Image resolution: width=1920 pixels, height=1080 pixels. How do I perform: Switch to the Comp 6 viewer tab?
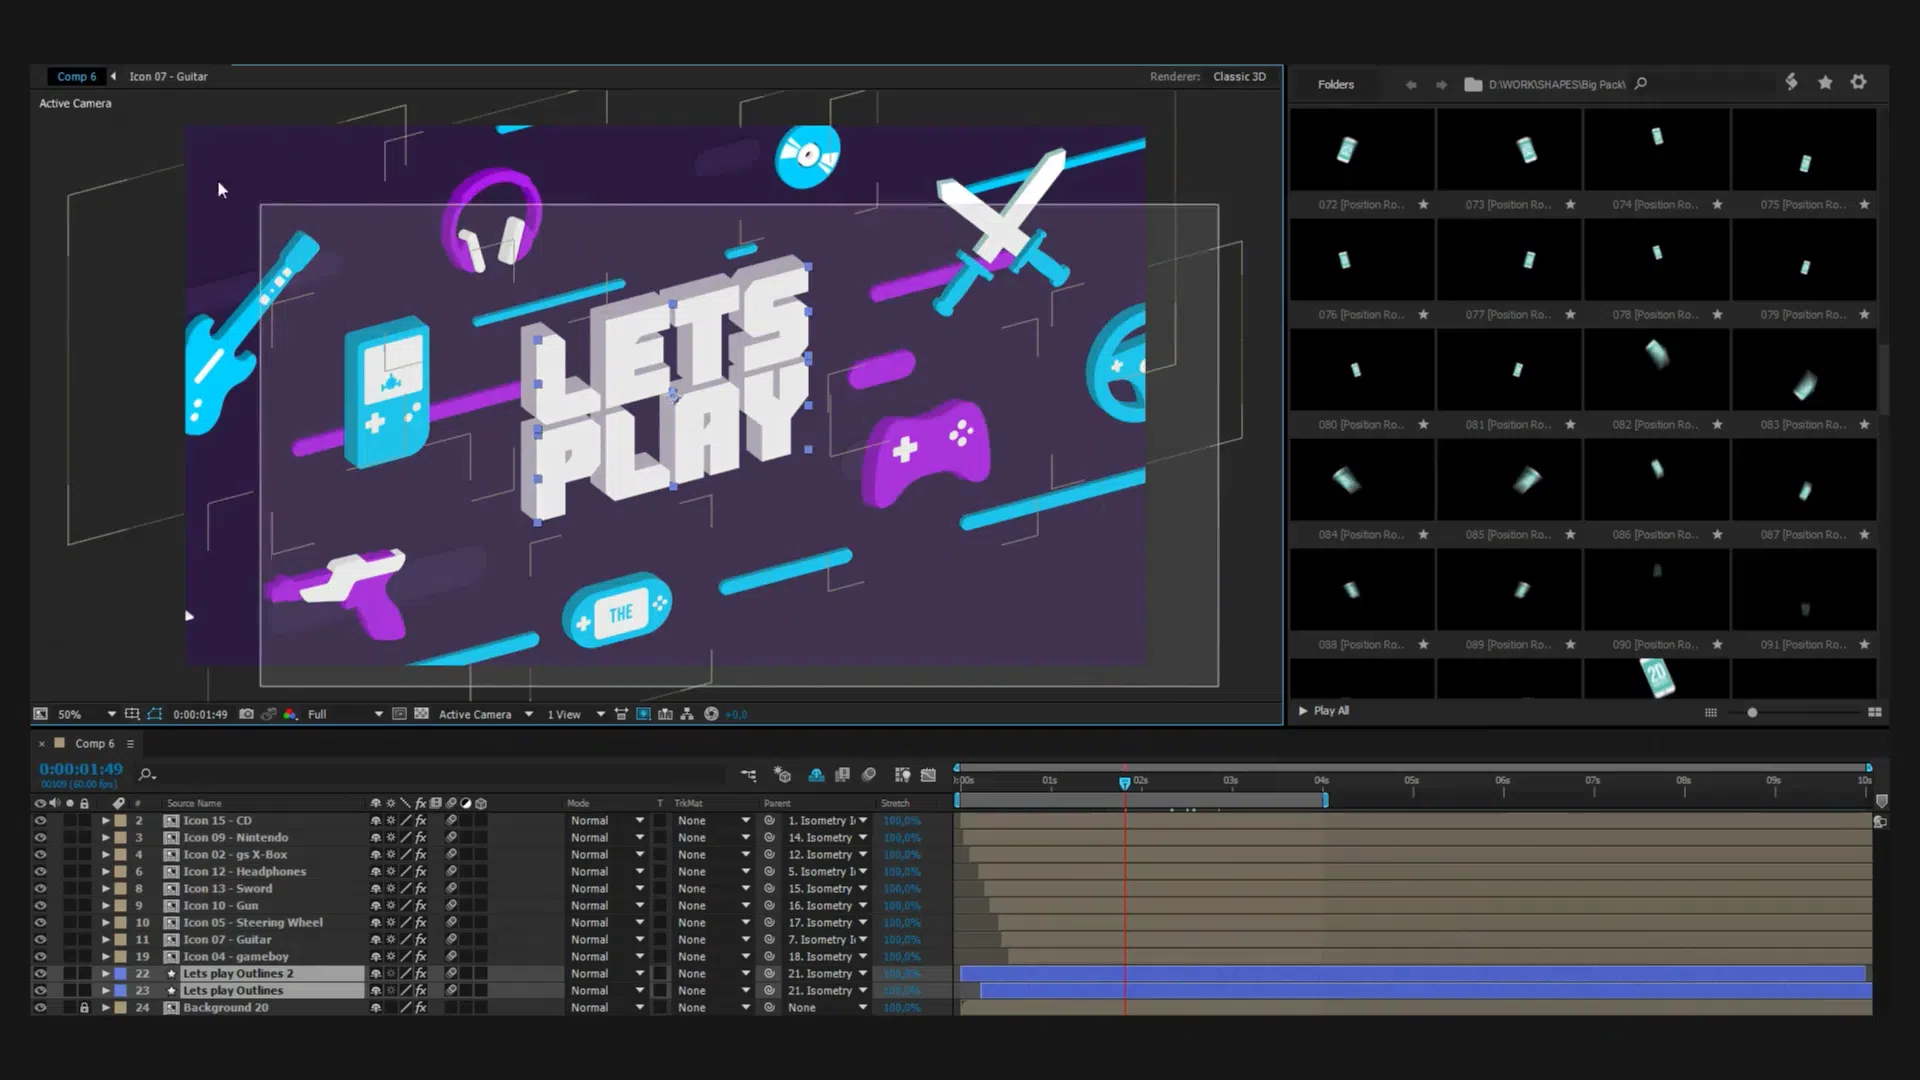point(76,76)
